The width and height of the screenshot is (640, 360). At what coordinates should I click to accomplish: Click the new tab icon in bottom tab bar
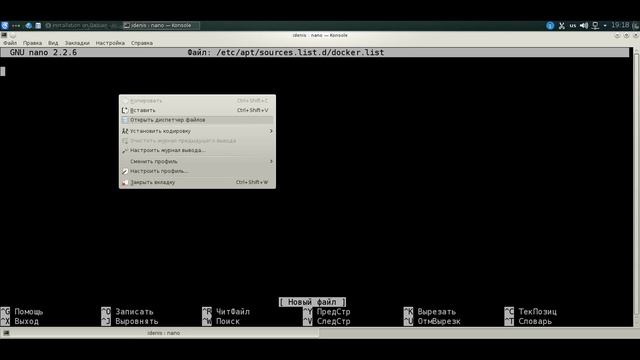pos(6,333)
